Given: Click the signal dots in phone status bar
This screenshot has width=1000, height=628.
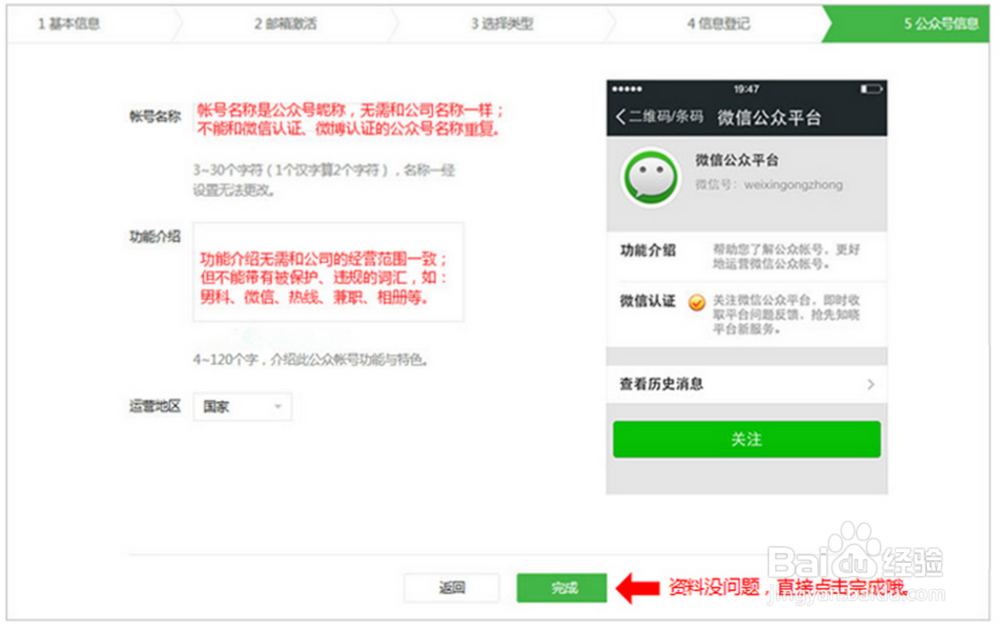Looking at the screenshot, I should pyautogui.click(x=628, y=89).
